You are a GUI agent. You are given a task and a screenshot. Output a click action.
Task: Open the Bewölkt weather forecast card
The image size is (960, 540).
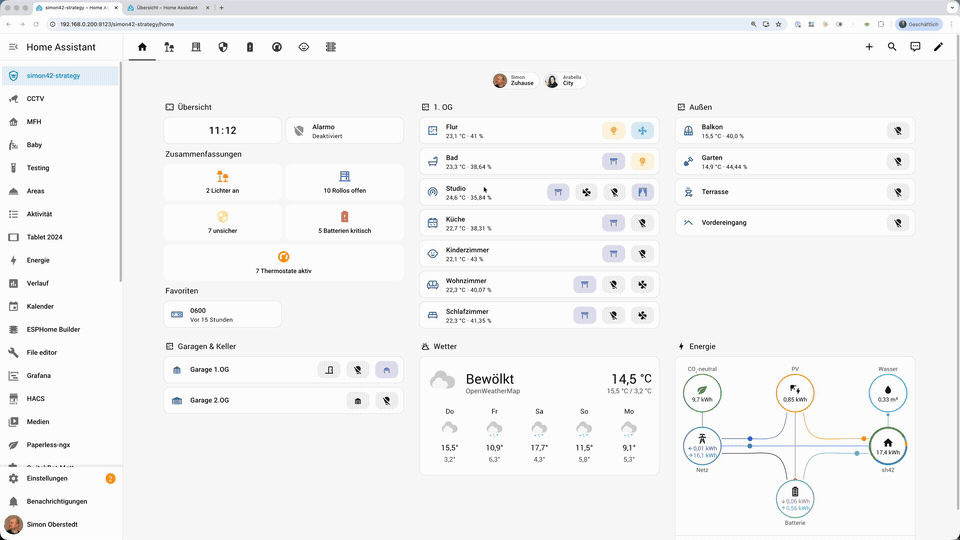pos(539,416)
